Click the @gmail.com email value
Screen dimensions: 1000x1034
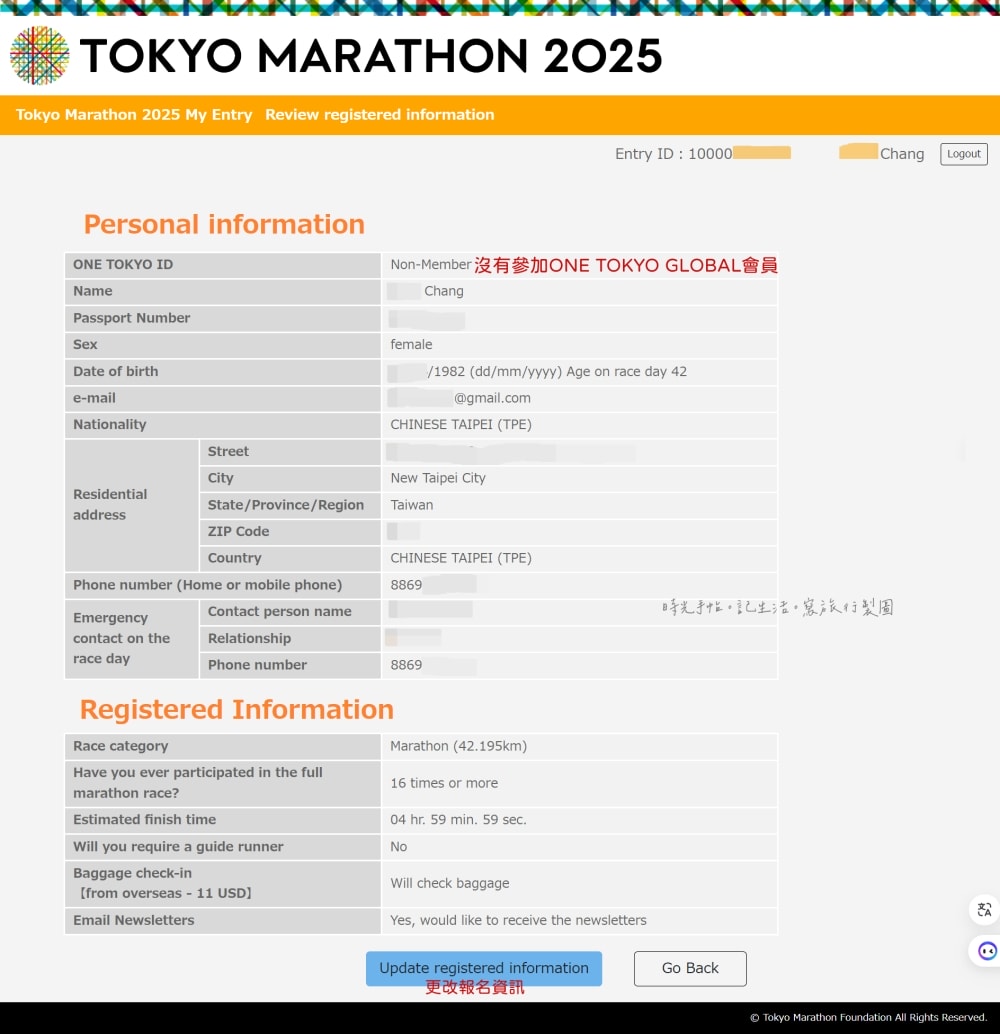[492, 398]
